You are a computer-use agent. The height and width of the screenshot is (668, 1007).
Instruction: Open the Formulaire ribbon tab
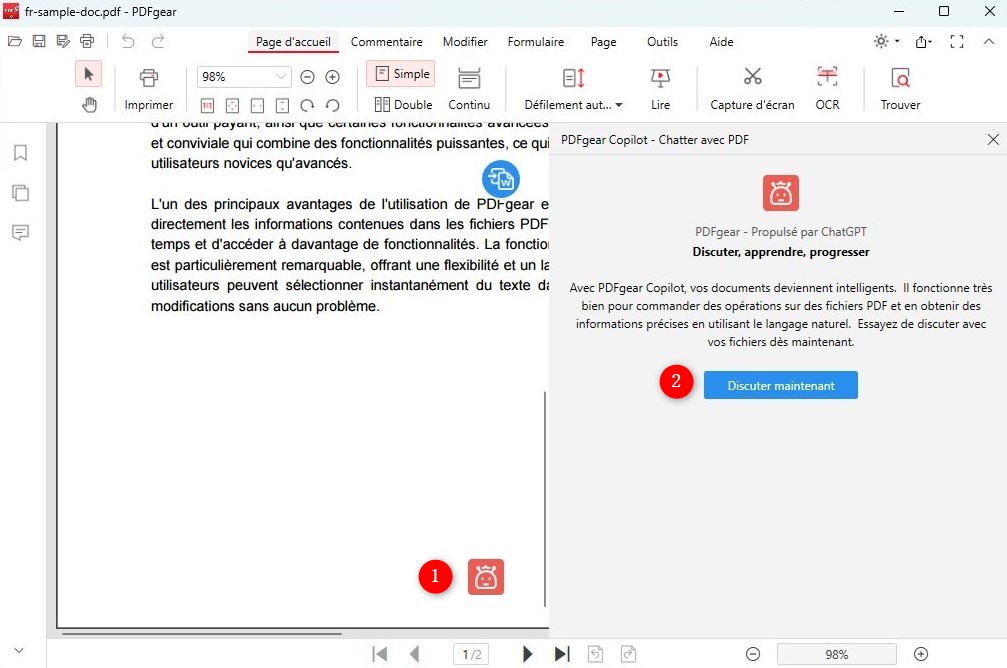tap(536, 42)
